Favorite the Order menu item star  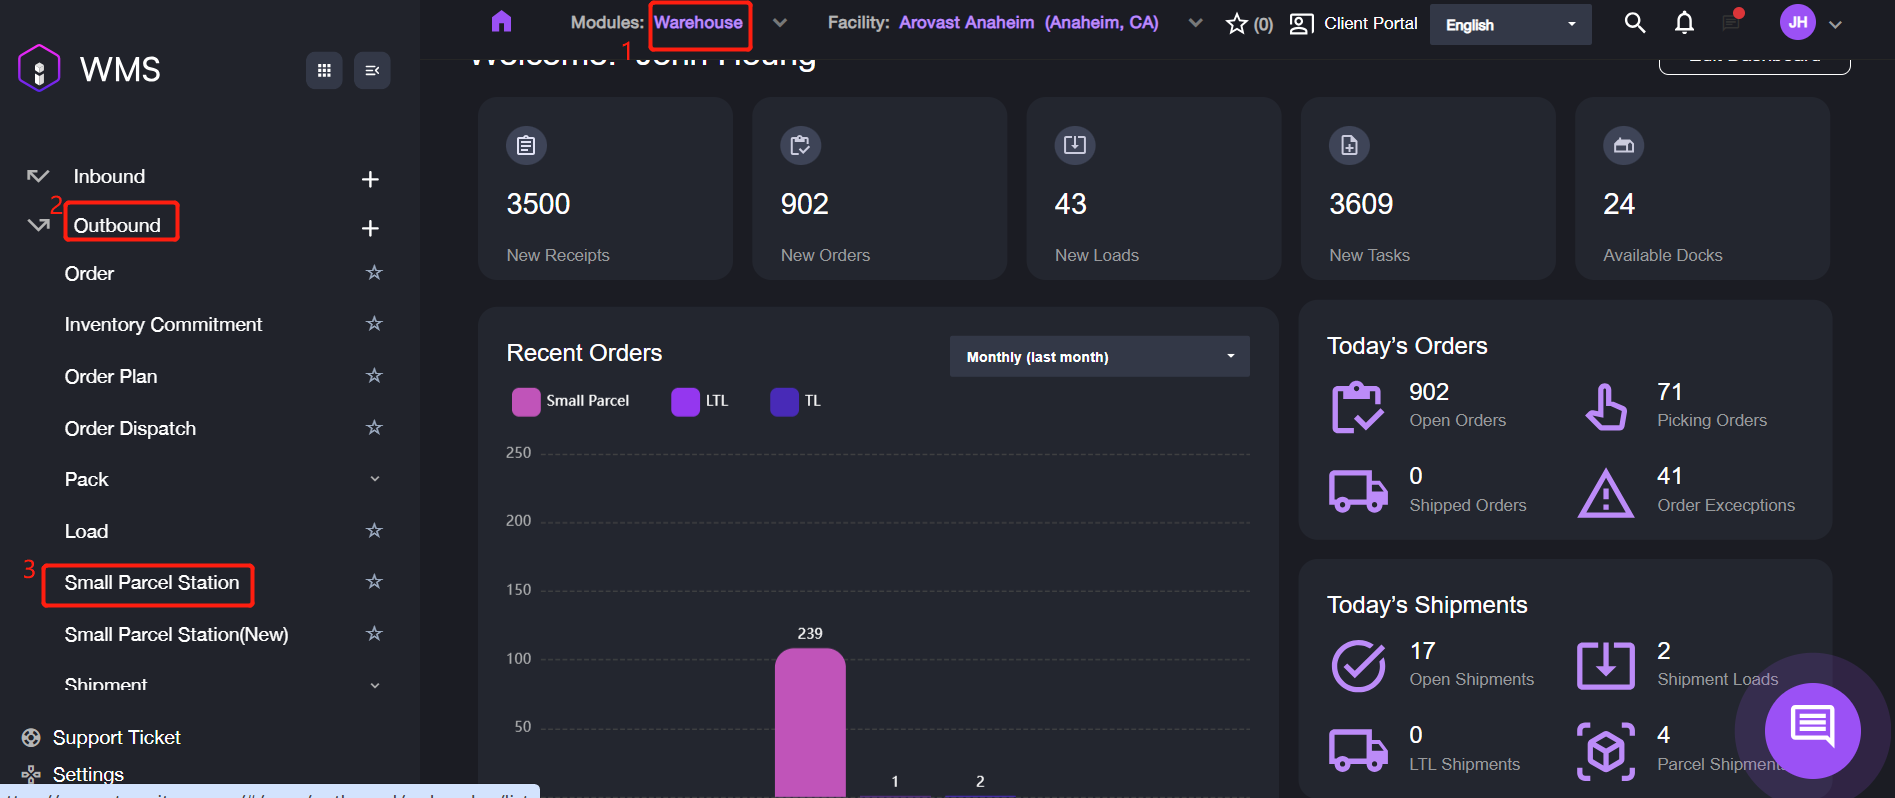[374, 273]
